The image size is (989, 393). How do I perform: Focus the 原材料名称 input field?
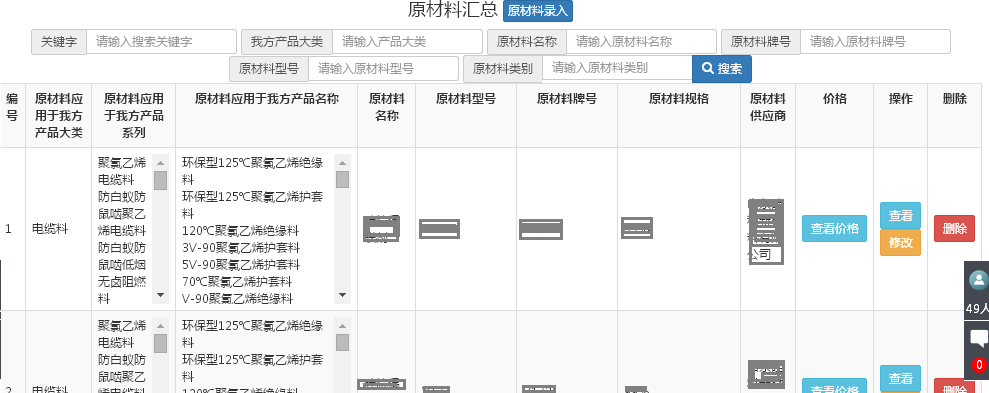[641, 42]
